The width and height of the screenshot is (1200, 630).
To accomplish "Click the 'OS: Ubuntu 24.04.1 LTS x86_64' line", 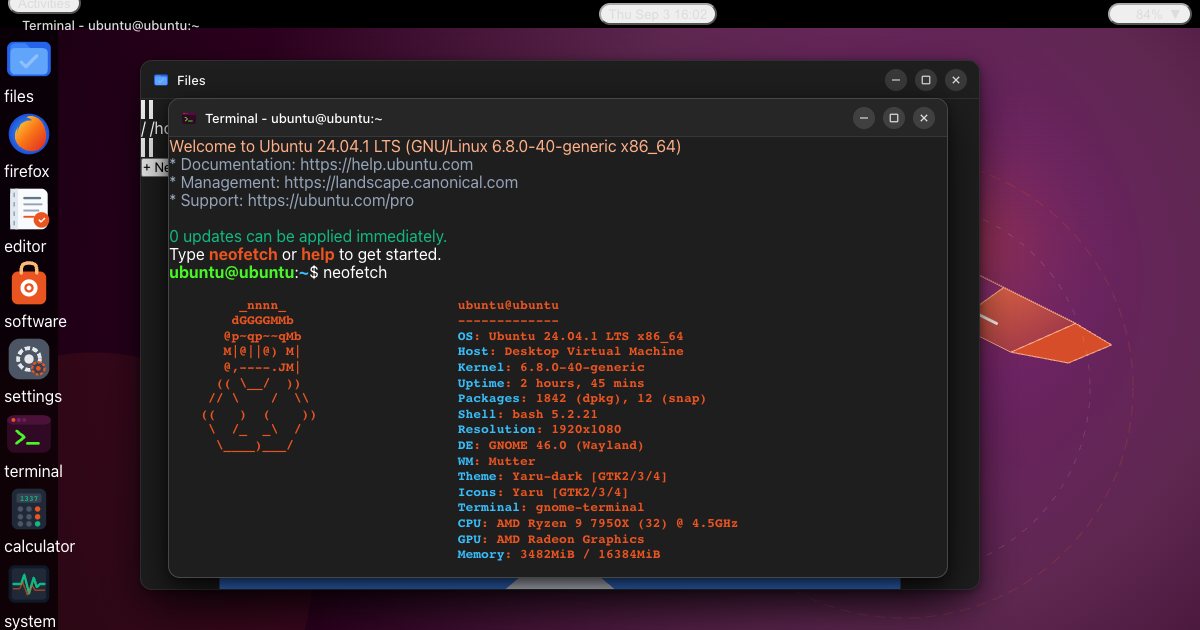I will [570, 336].
